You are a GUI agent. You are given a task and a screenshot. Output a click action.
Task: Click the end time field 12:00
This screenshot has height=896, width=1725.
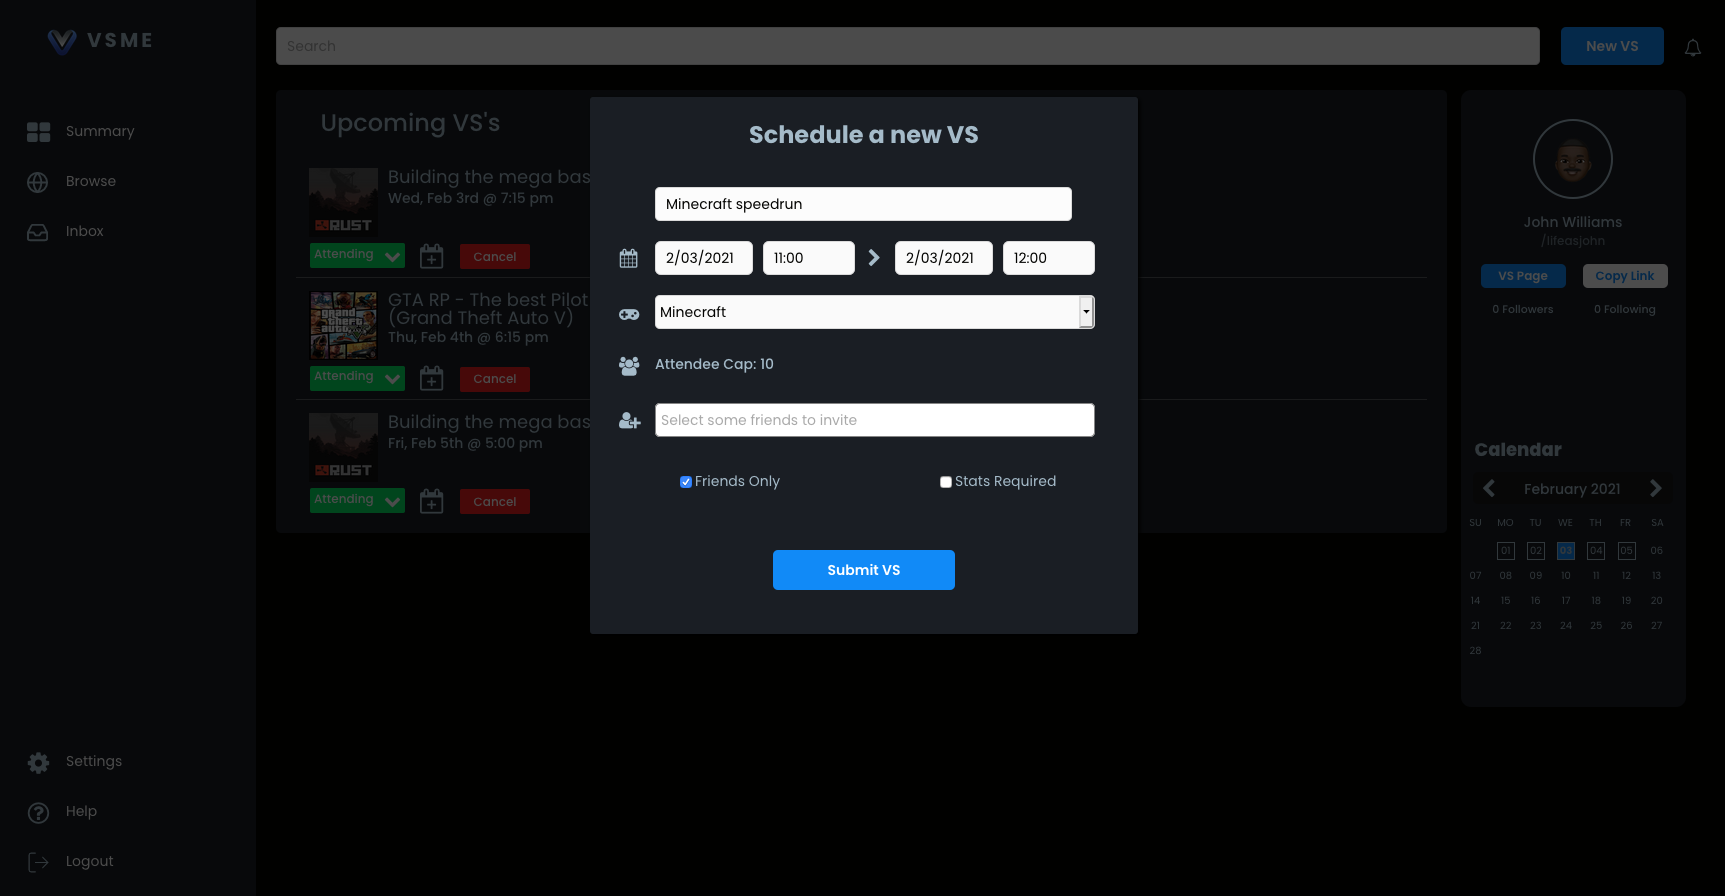(x=1049, y=258)
